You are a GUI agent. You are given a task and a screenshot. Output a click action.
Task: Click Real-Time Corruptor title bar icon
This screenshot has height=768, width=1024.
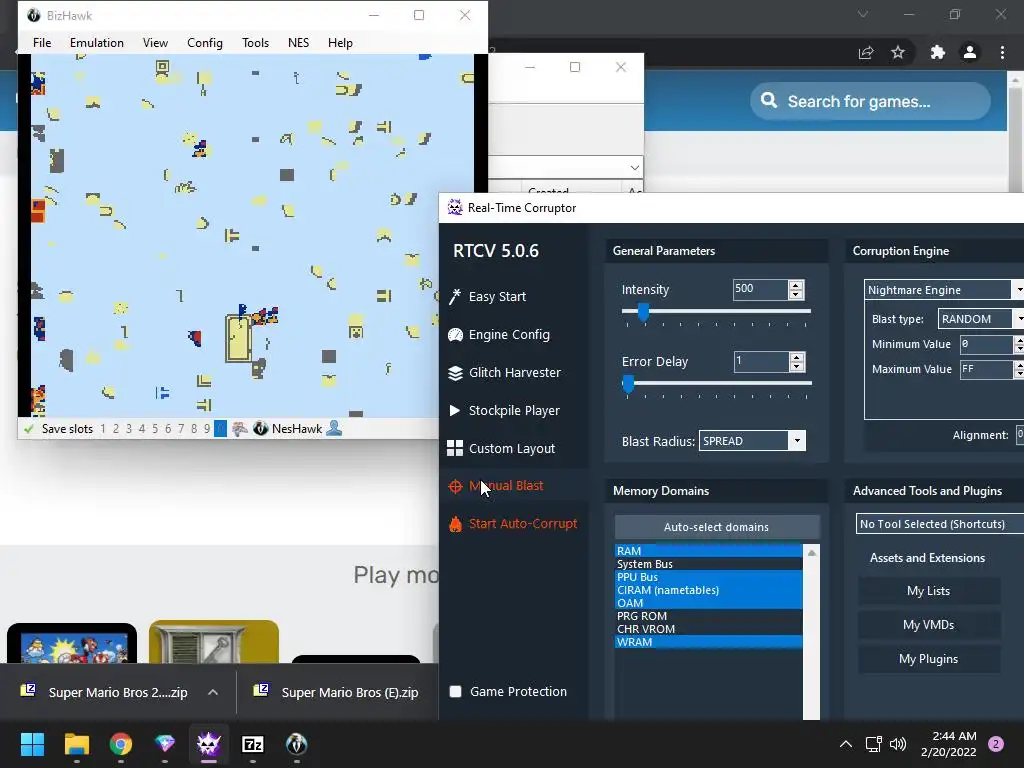(x=455, y=208)
